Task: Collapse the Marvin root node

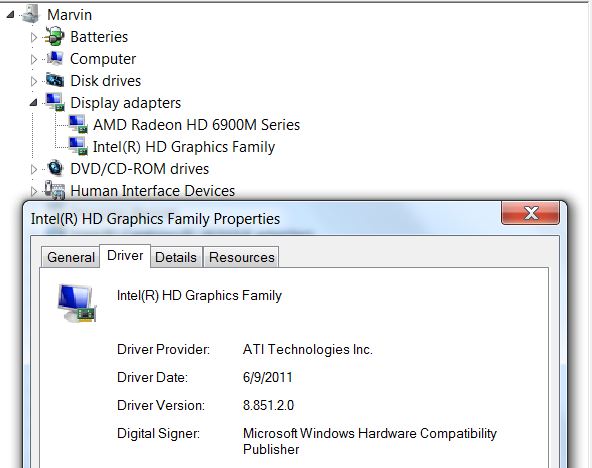Action: [x=10, y=14]
